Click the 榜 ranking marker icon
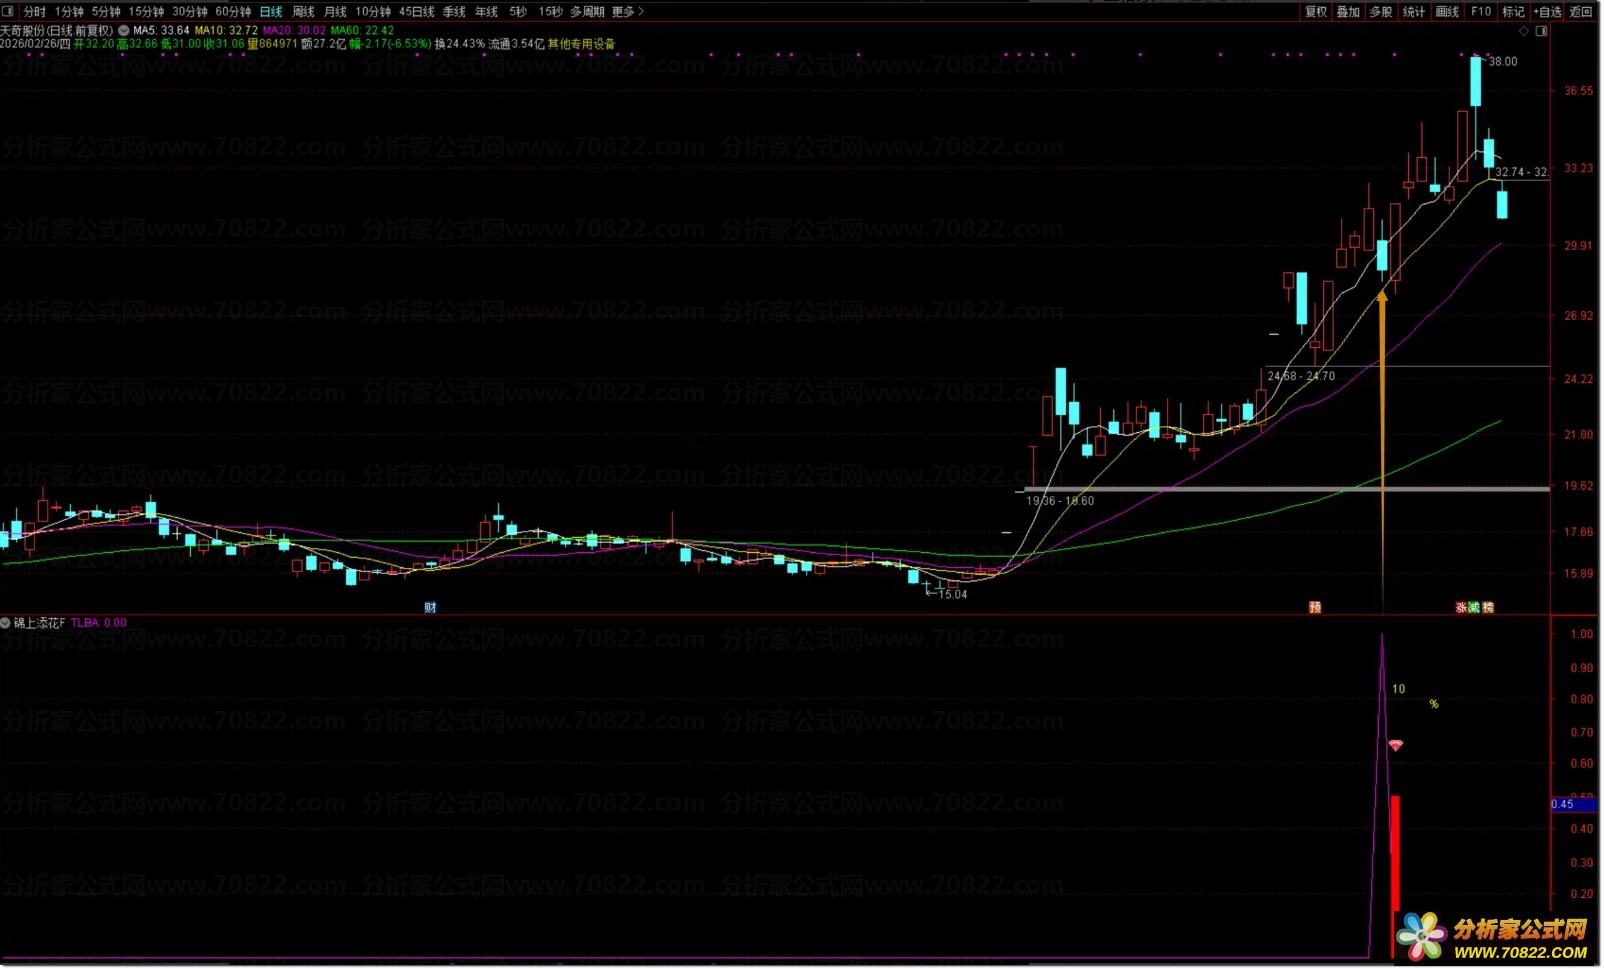This screenshot has height=969, width=1604. tap(1488, 608)
